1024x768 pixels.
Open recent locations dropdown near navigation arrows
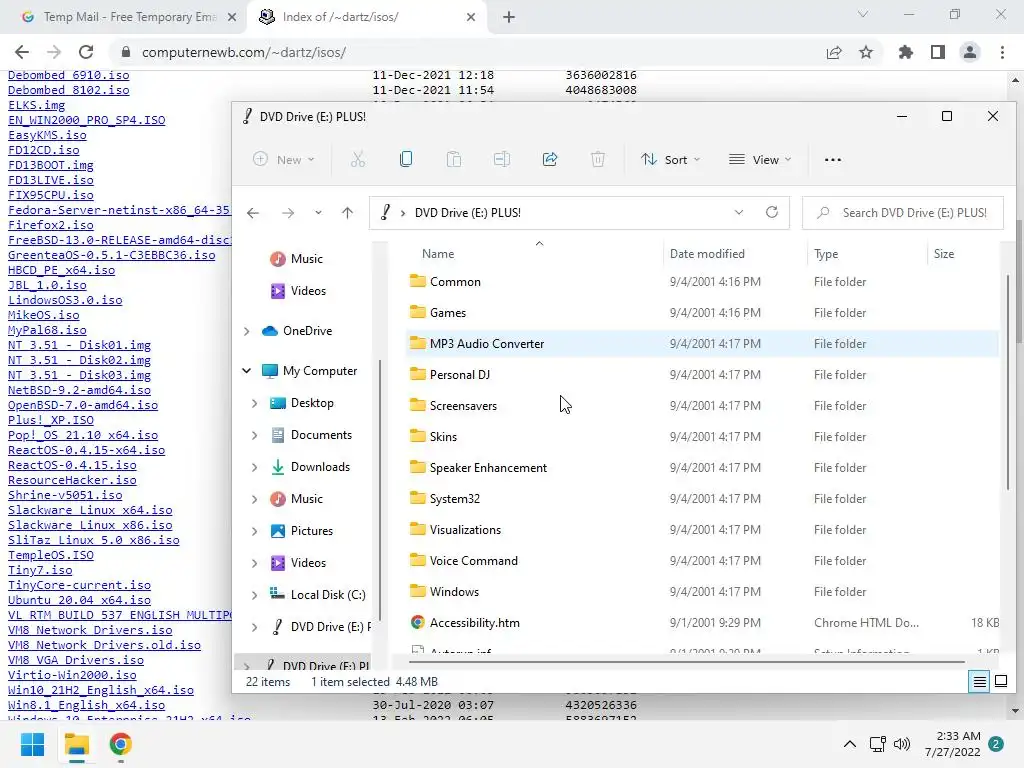click(x=318, y=213)
